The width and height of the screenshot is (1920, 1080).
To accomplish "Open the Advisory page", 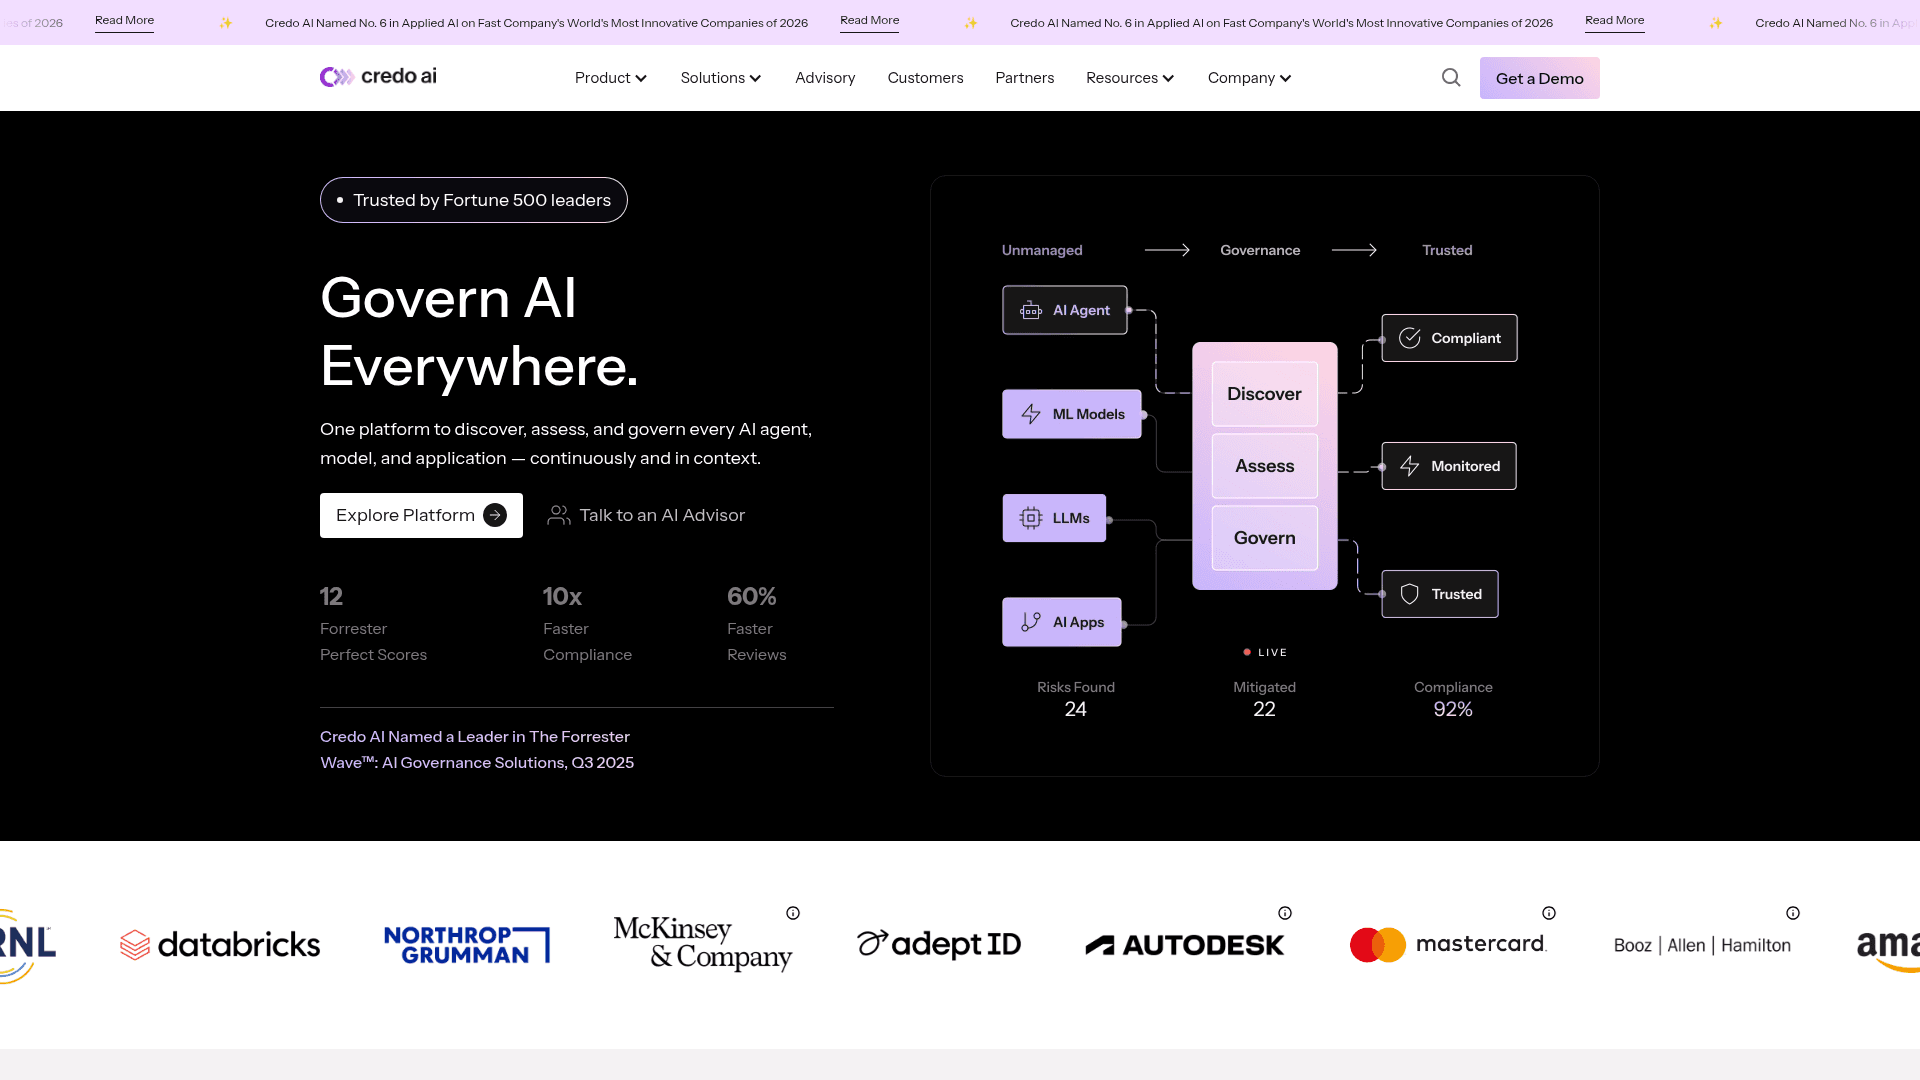I will coord(825,78).
